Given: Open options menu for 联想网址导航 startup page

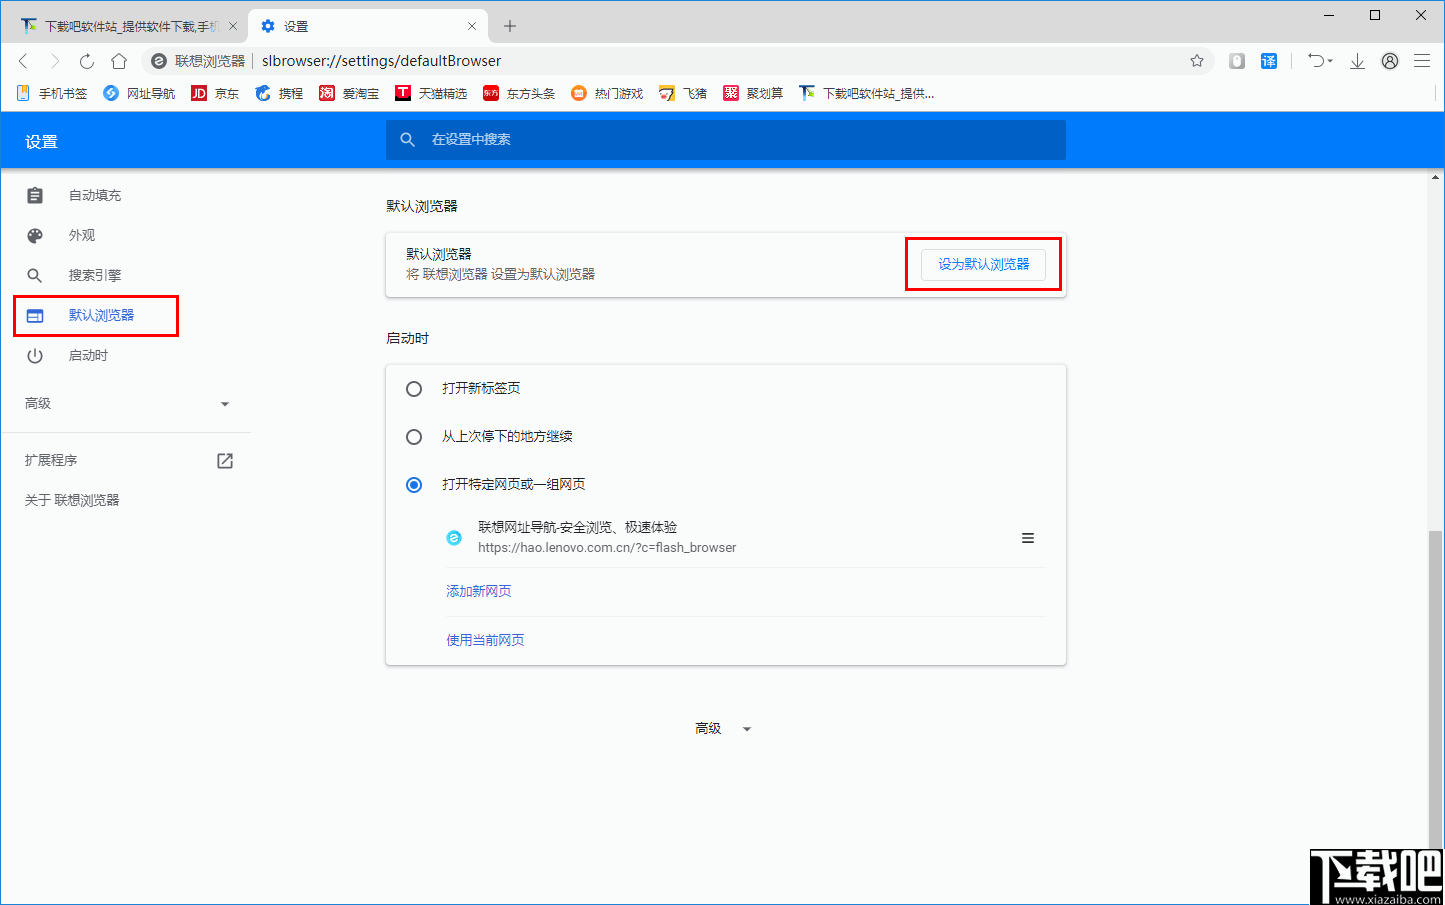Looking at the screenshot, I should [1028, 537].
